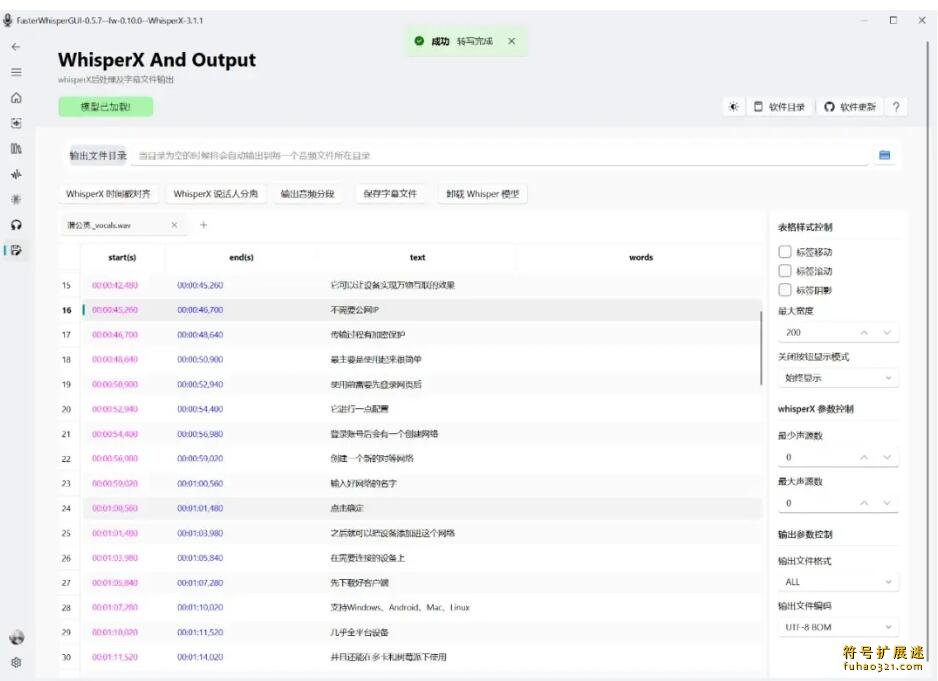Increase 最少声源数 with up arrow

(x=864, y=457)
